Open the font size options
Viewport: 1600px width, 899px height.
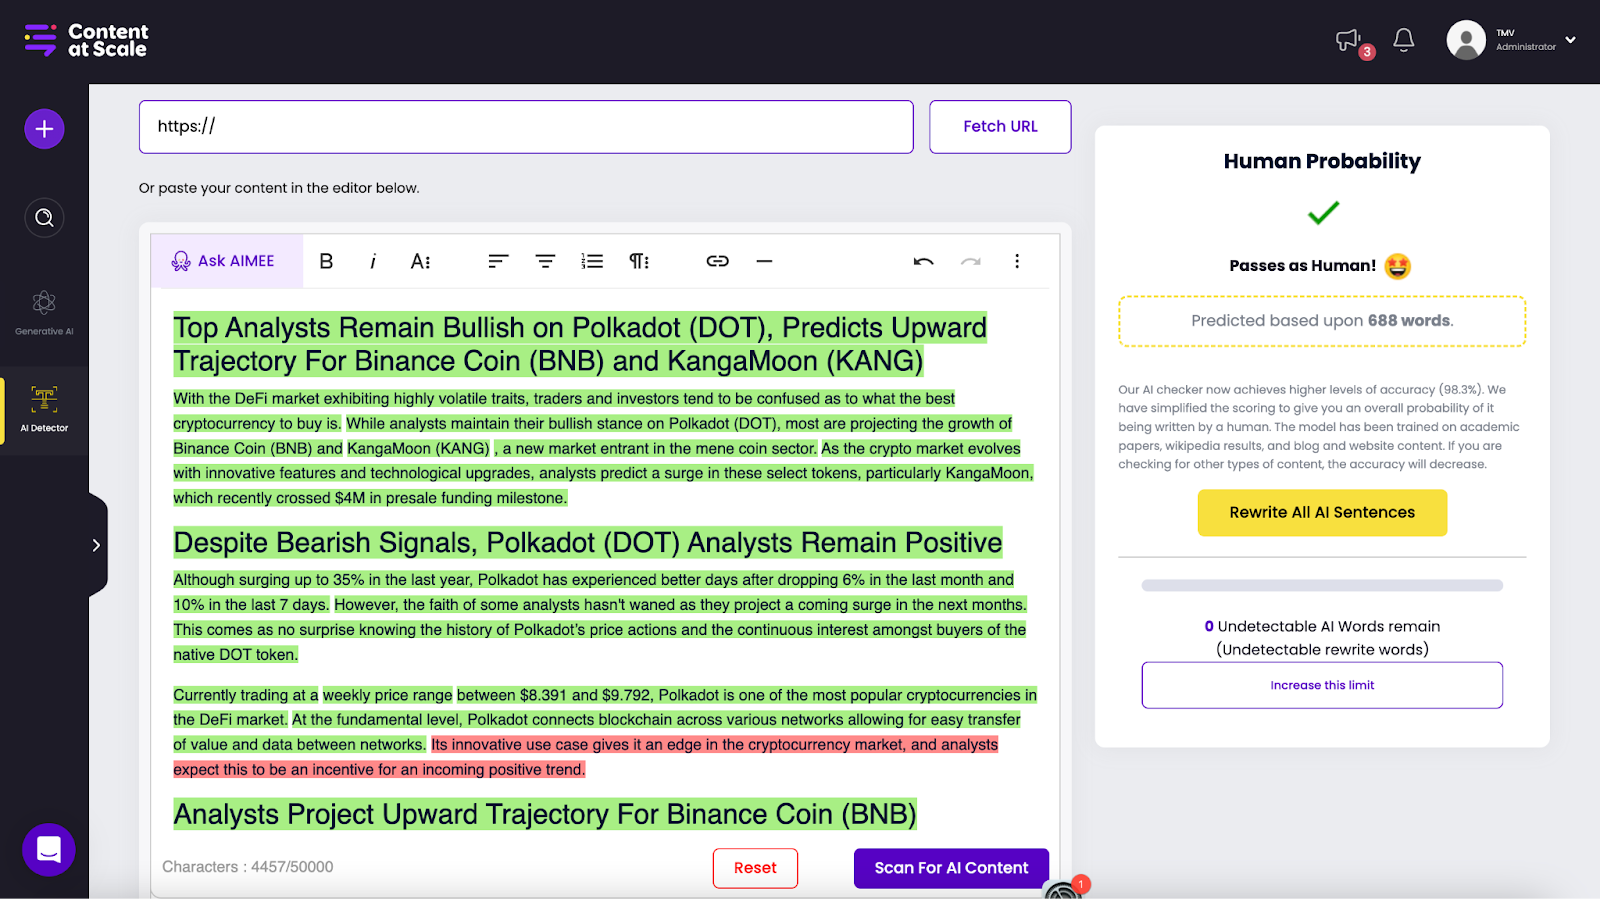(421, 261)
